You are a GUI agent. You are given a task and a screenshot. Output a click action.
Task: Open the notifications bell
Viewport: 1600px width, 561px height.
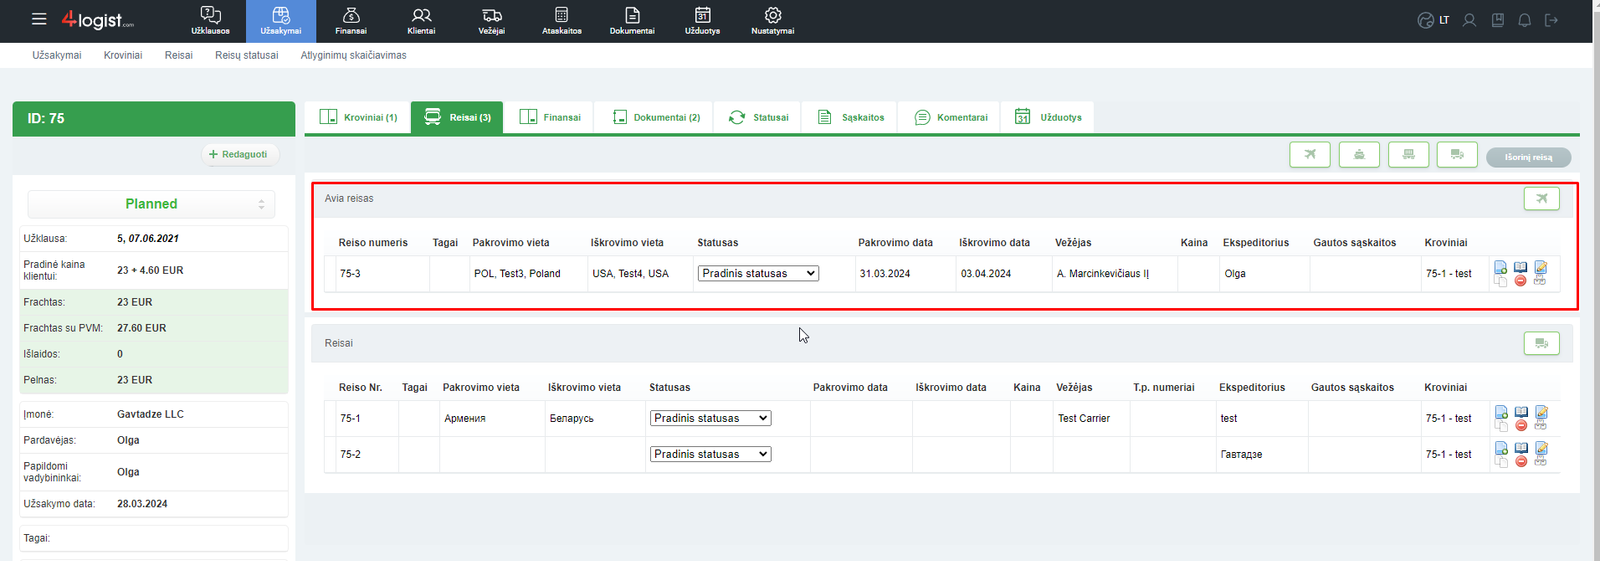pyautogui.click(x=1524, y=20)
